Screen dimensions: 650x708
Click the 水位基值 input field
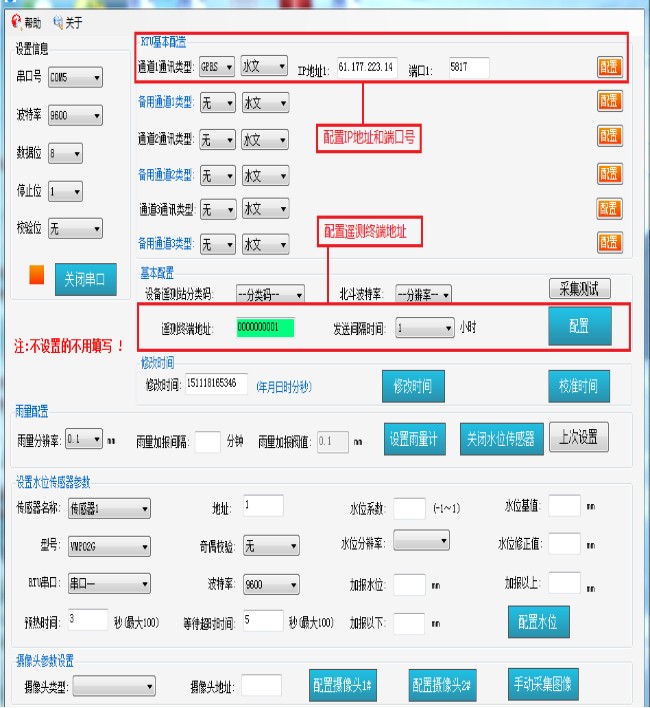565,506
